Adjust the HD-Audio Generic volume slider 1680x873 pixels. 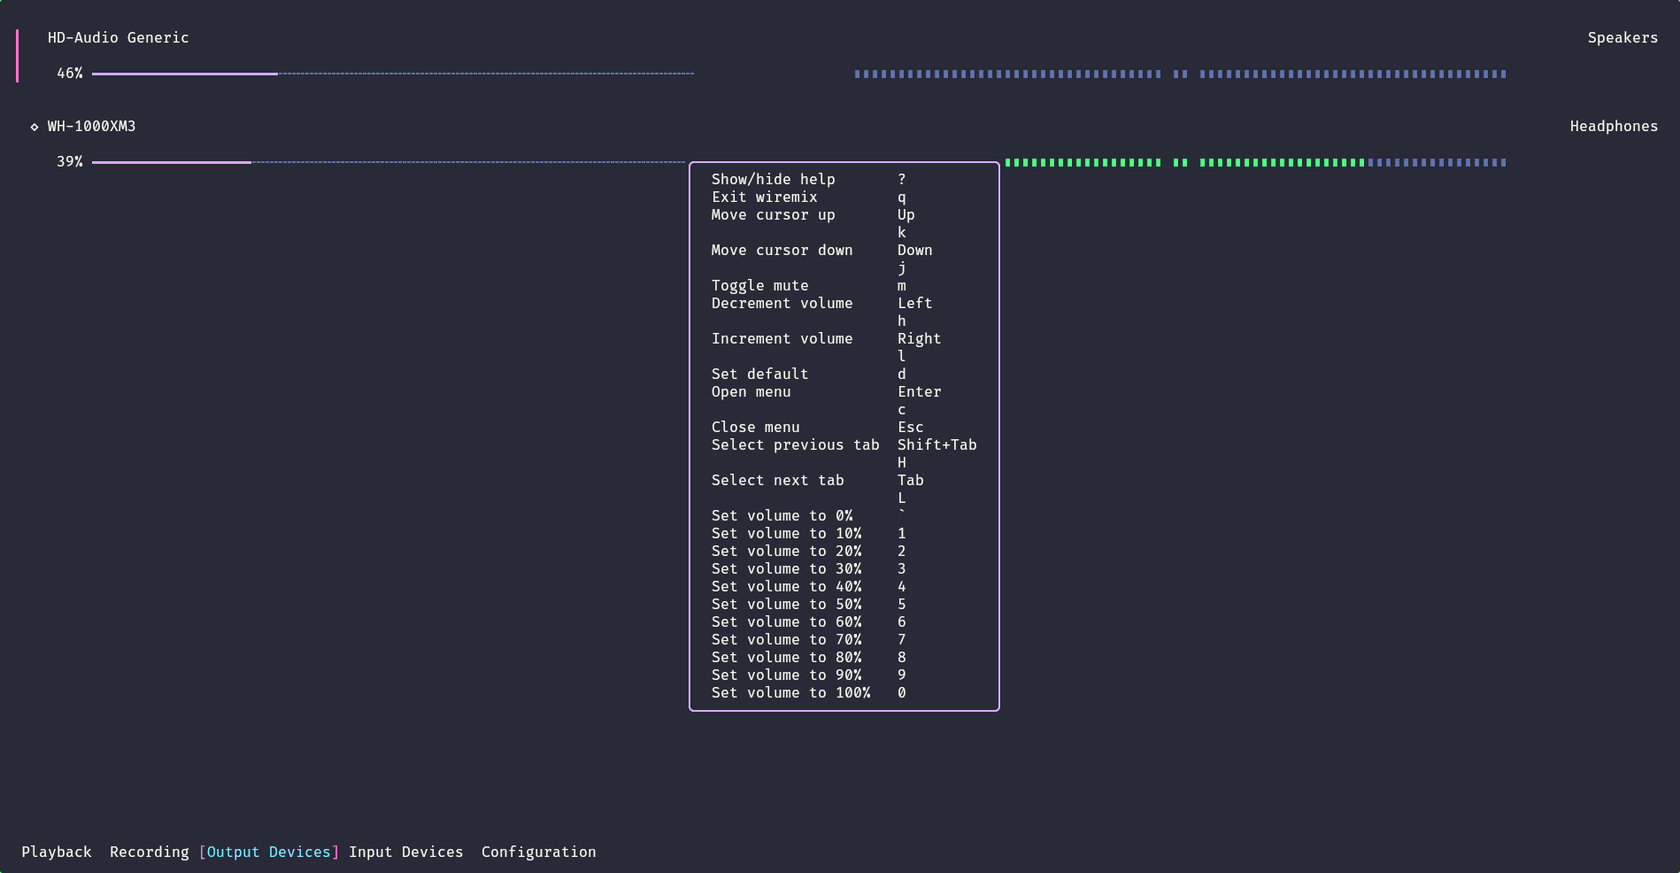coord(393,74)
